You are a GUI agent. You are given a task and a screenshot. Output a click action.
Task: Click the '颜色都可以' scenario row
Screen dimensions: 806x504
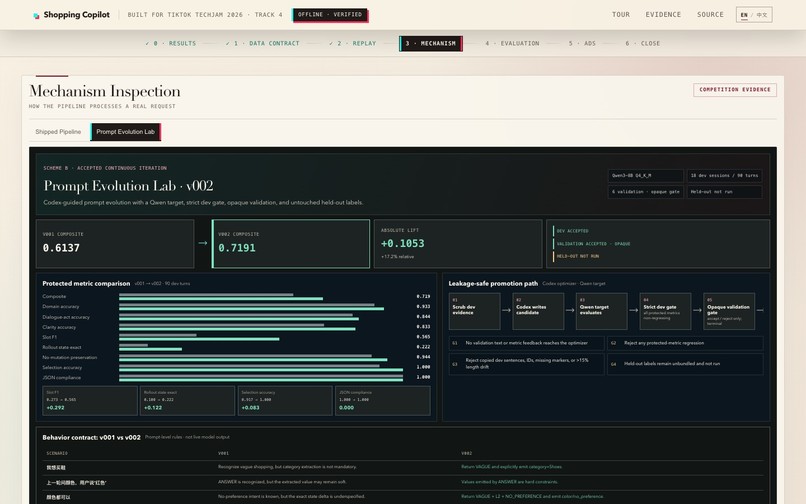[x=403, y=497]
